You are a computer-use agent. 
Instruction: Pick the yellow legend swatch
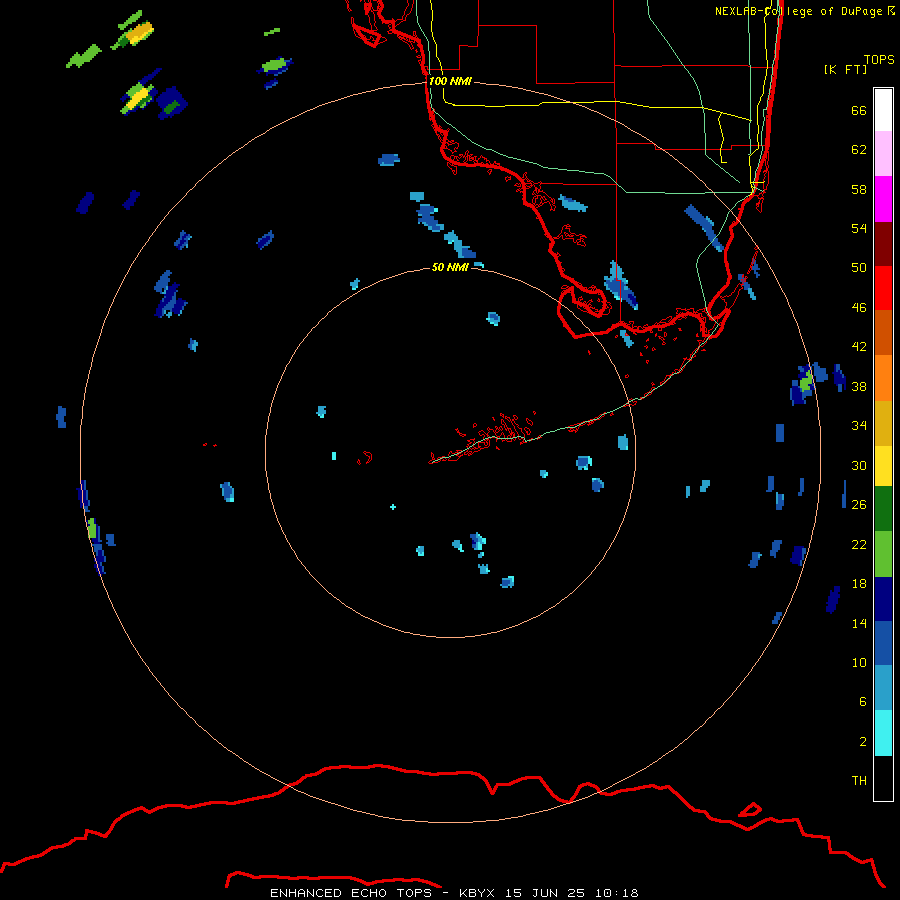click(883, 466)
